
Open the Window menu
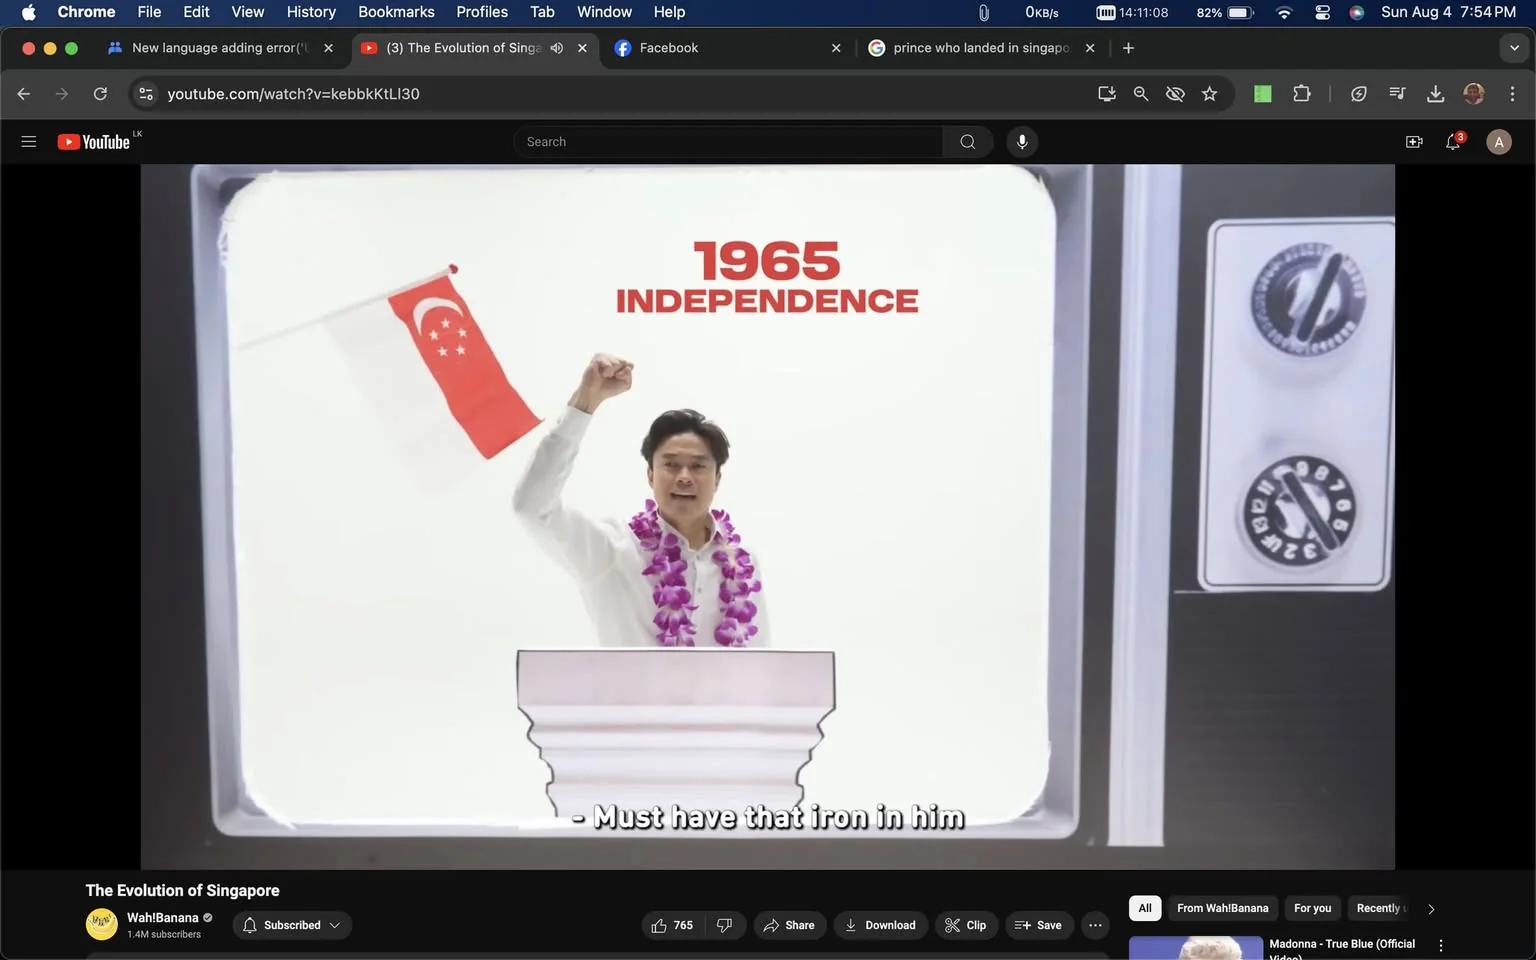604,12
